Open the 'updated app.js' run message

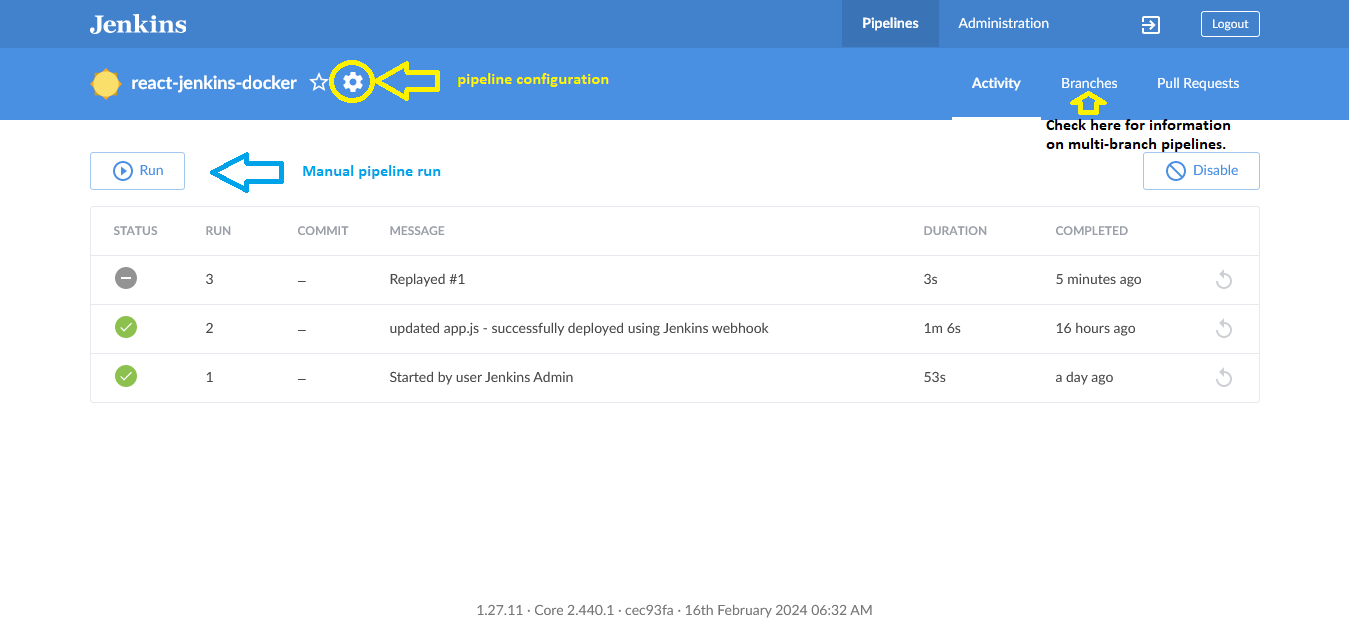[x=579, y=328]
